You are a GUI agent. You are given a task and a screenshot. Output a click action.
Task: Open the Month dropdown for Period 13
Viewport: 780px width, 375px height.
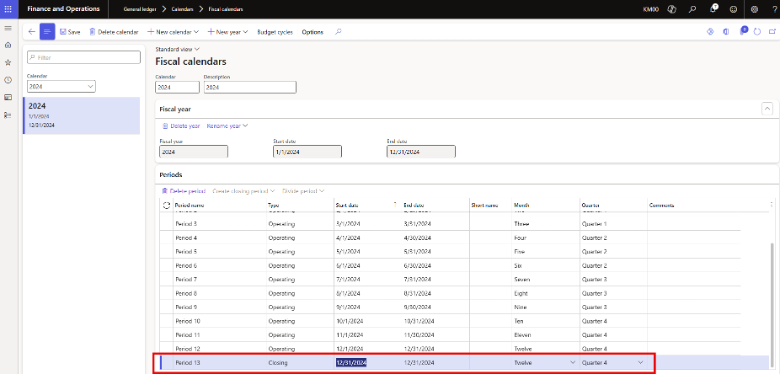coord(572,363)
